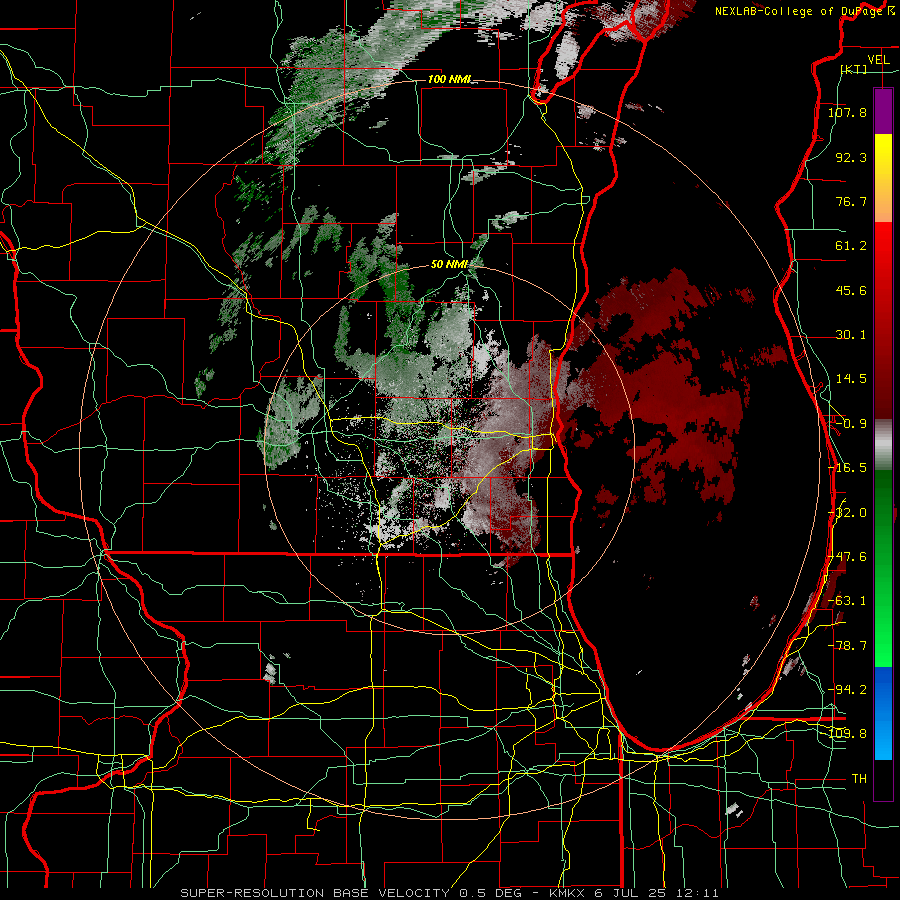Screen dimensions: 900x900
Task: Select the 76.7 legend value
Action: pyautogui.click(x=851, y=201)
